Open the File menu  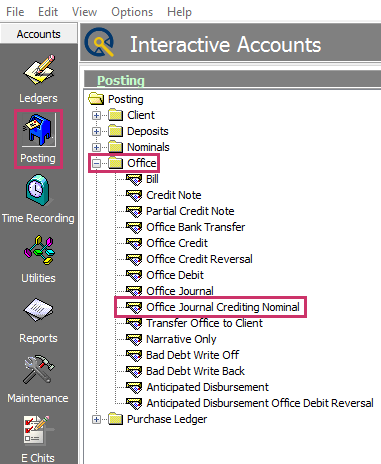(15, 12)
